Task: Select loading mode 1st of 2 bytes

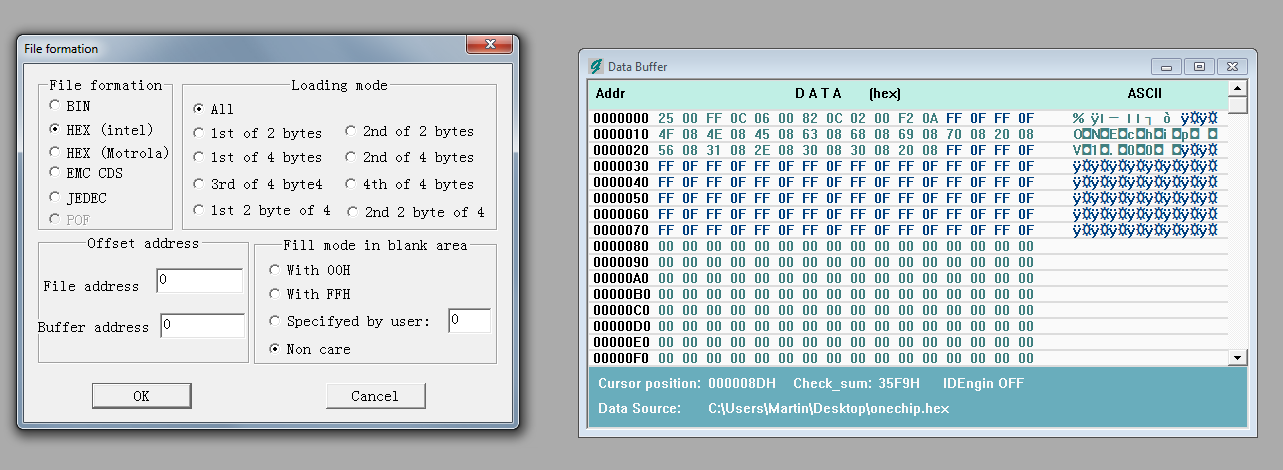Action: coord(199,132)
